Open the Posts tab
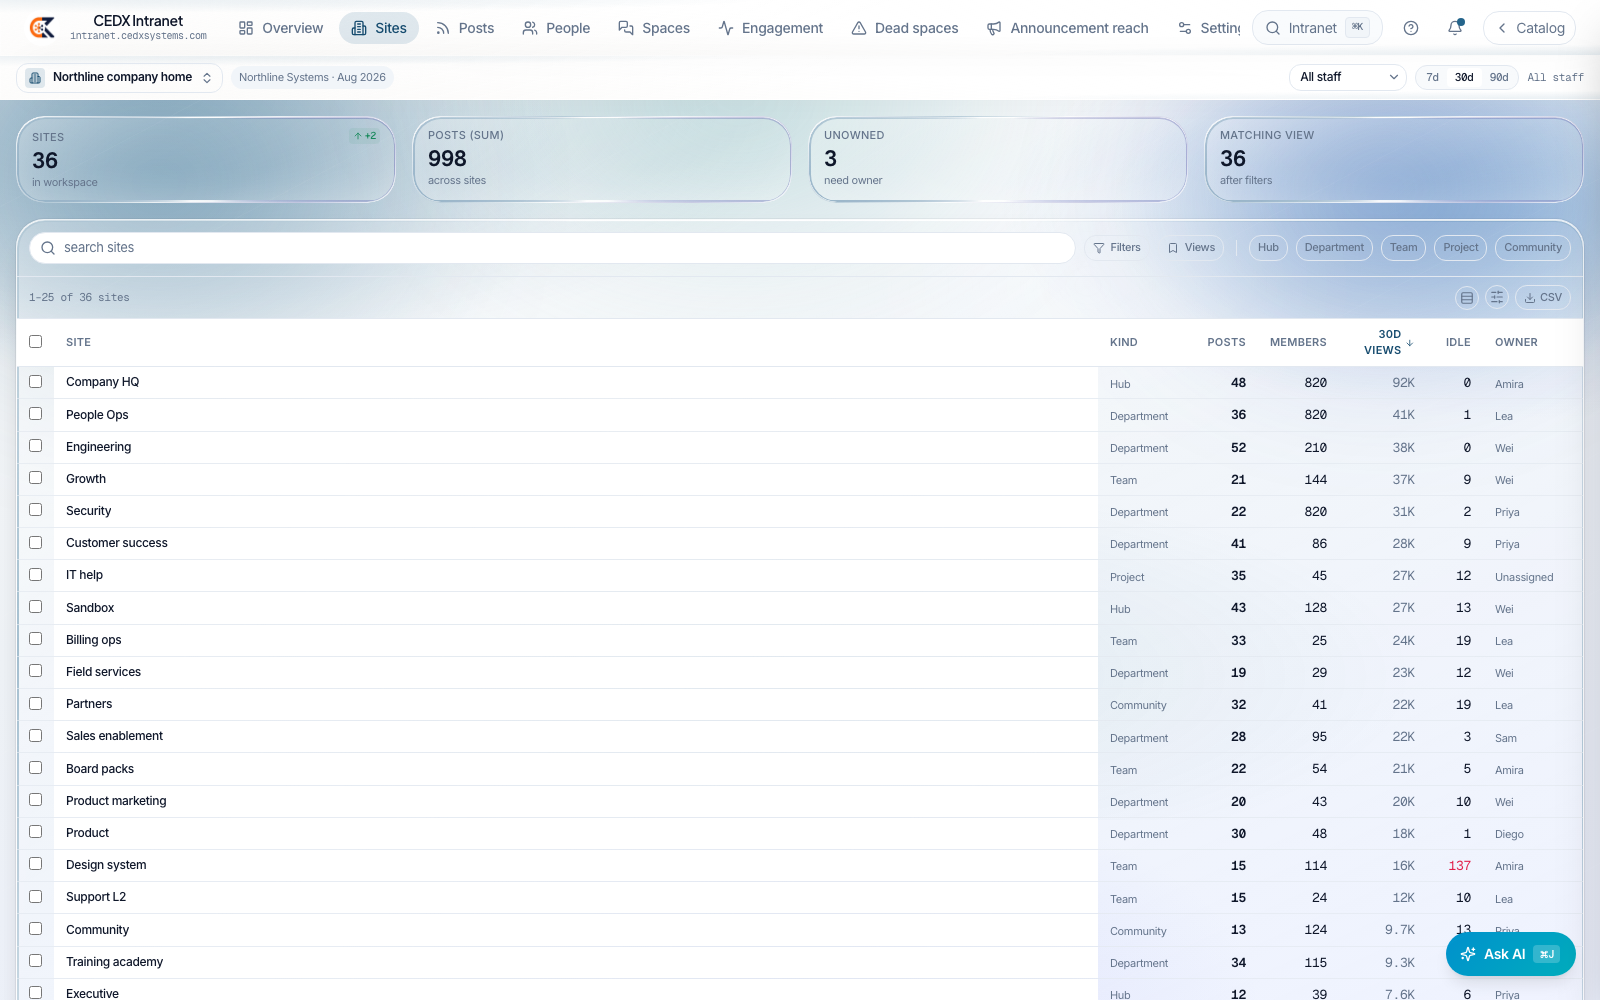This screenshot has width=1600, height=1000. pos(465,28)
